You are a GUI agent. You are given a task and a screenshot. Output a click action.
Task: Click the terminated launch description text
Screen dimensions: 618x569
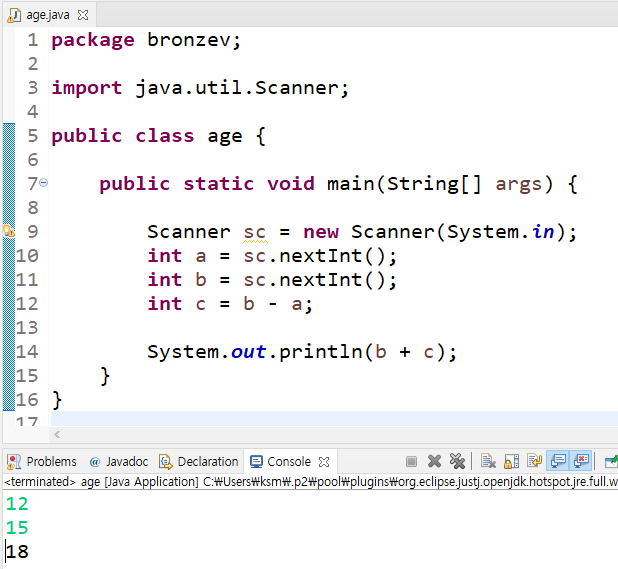pyautogui.click(x=311, y=482)
